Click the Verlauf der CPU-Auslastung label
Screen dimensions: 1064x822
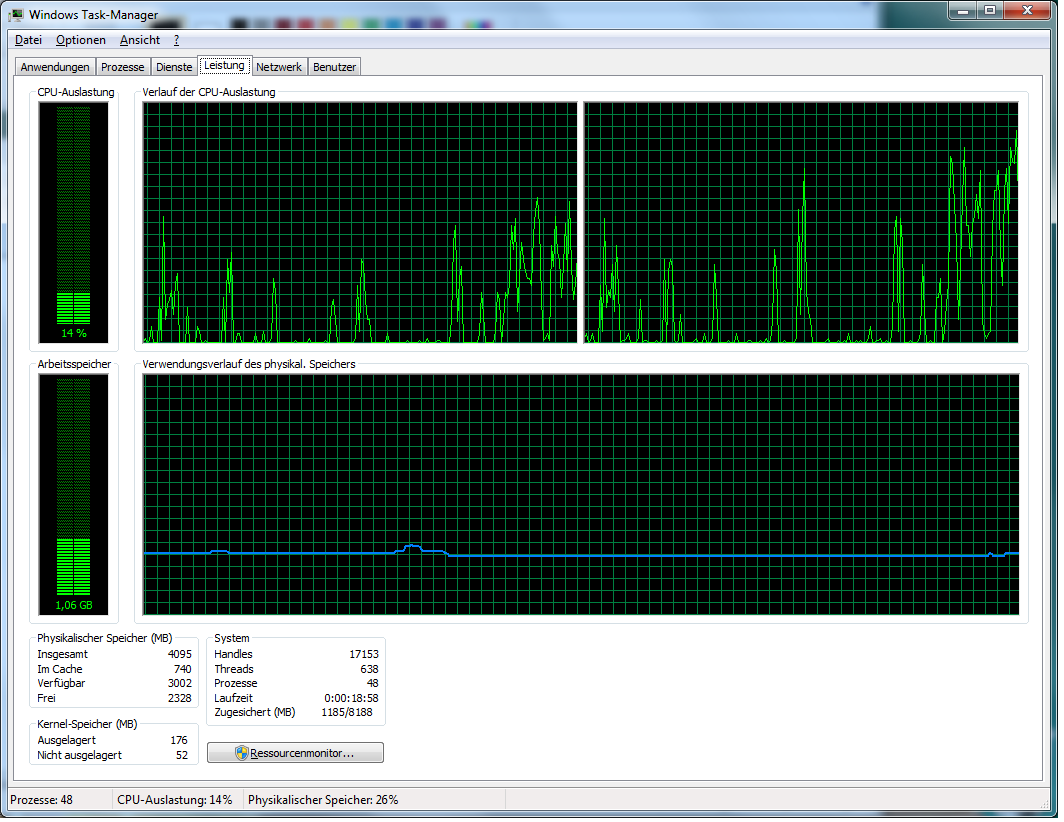pyautogui.click(x=209, y=92)
